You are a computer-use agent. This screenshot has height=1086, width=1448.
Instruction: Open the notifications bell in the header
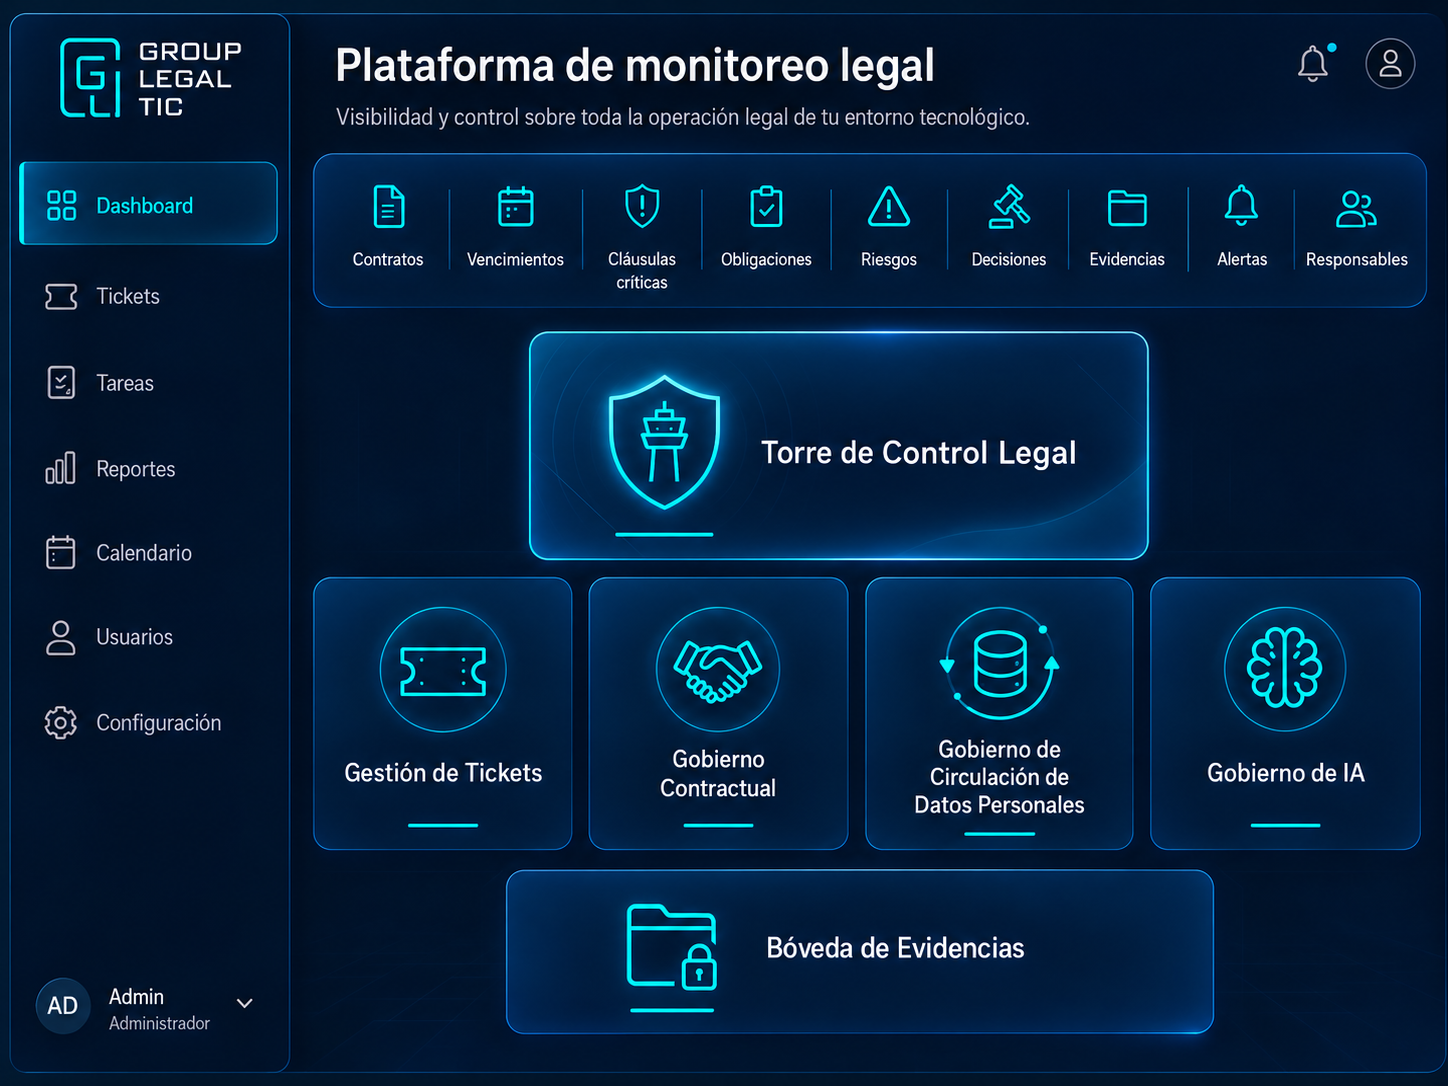point(1313,63)
